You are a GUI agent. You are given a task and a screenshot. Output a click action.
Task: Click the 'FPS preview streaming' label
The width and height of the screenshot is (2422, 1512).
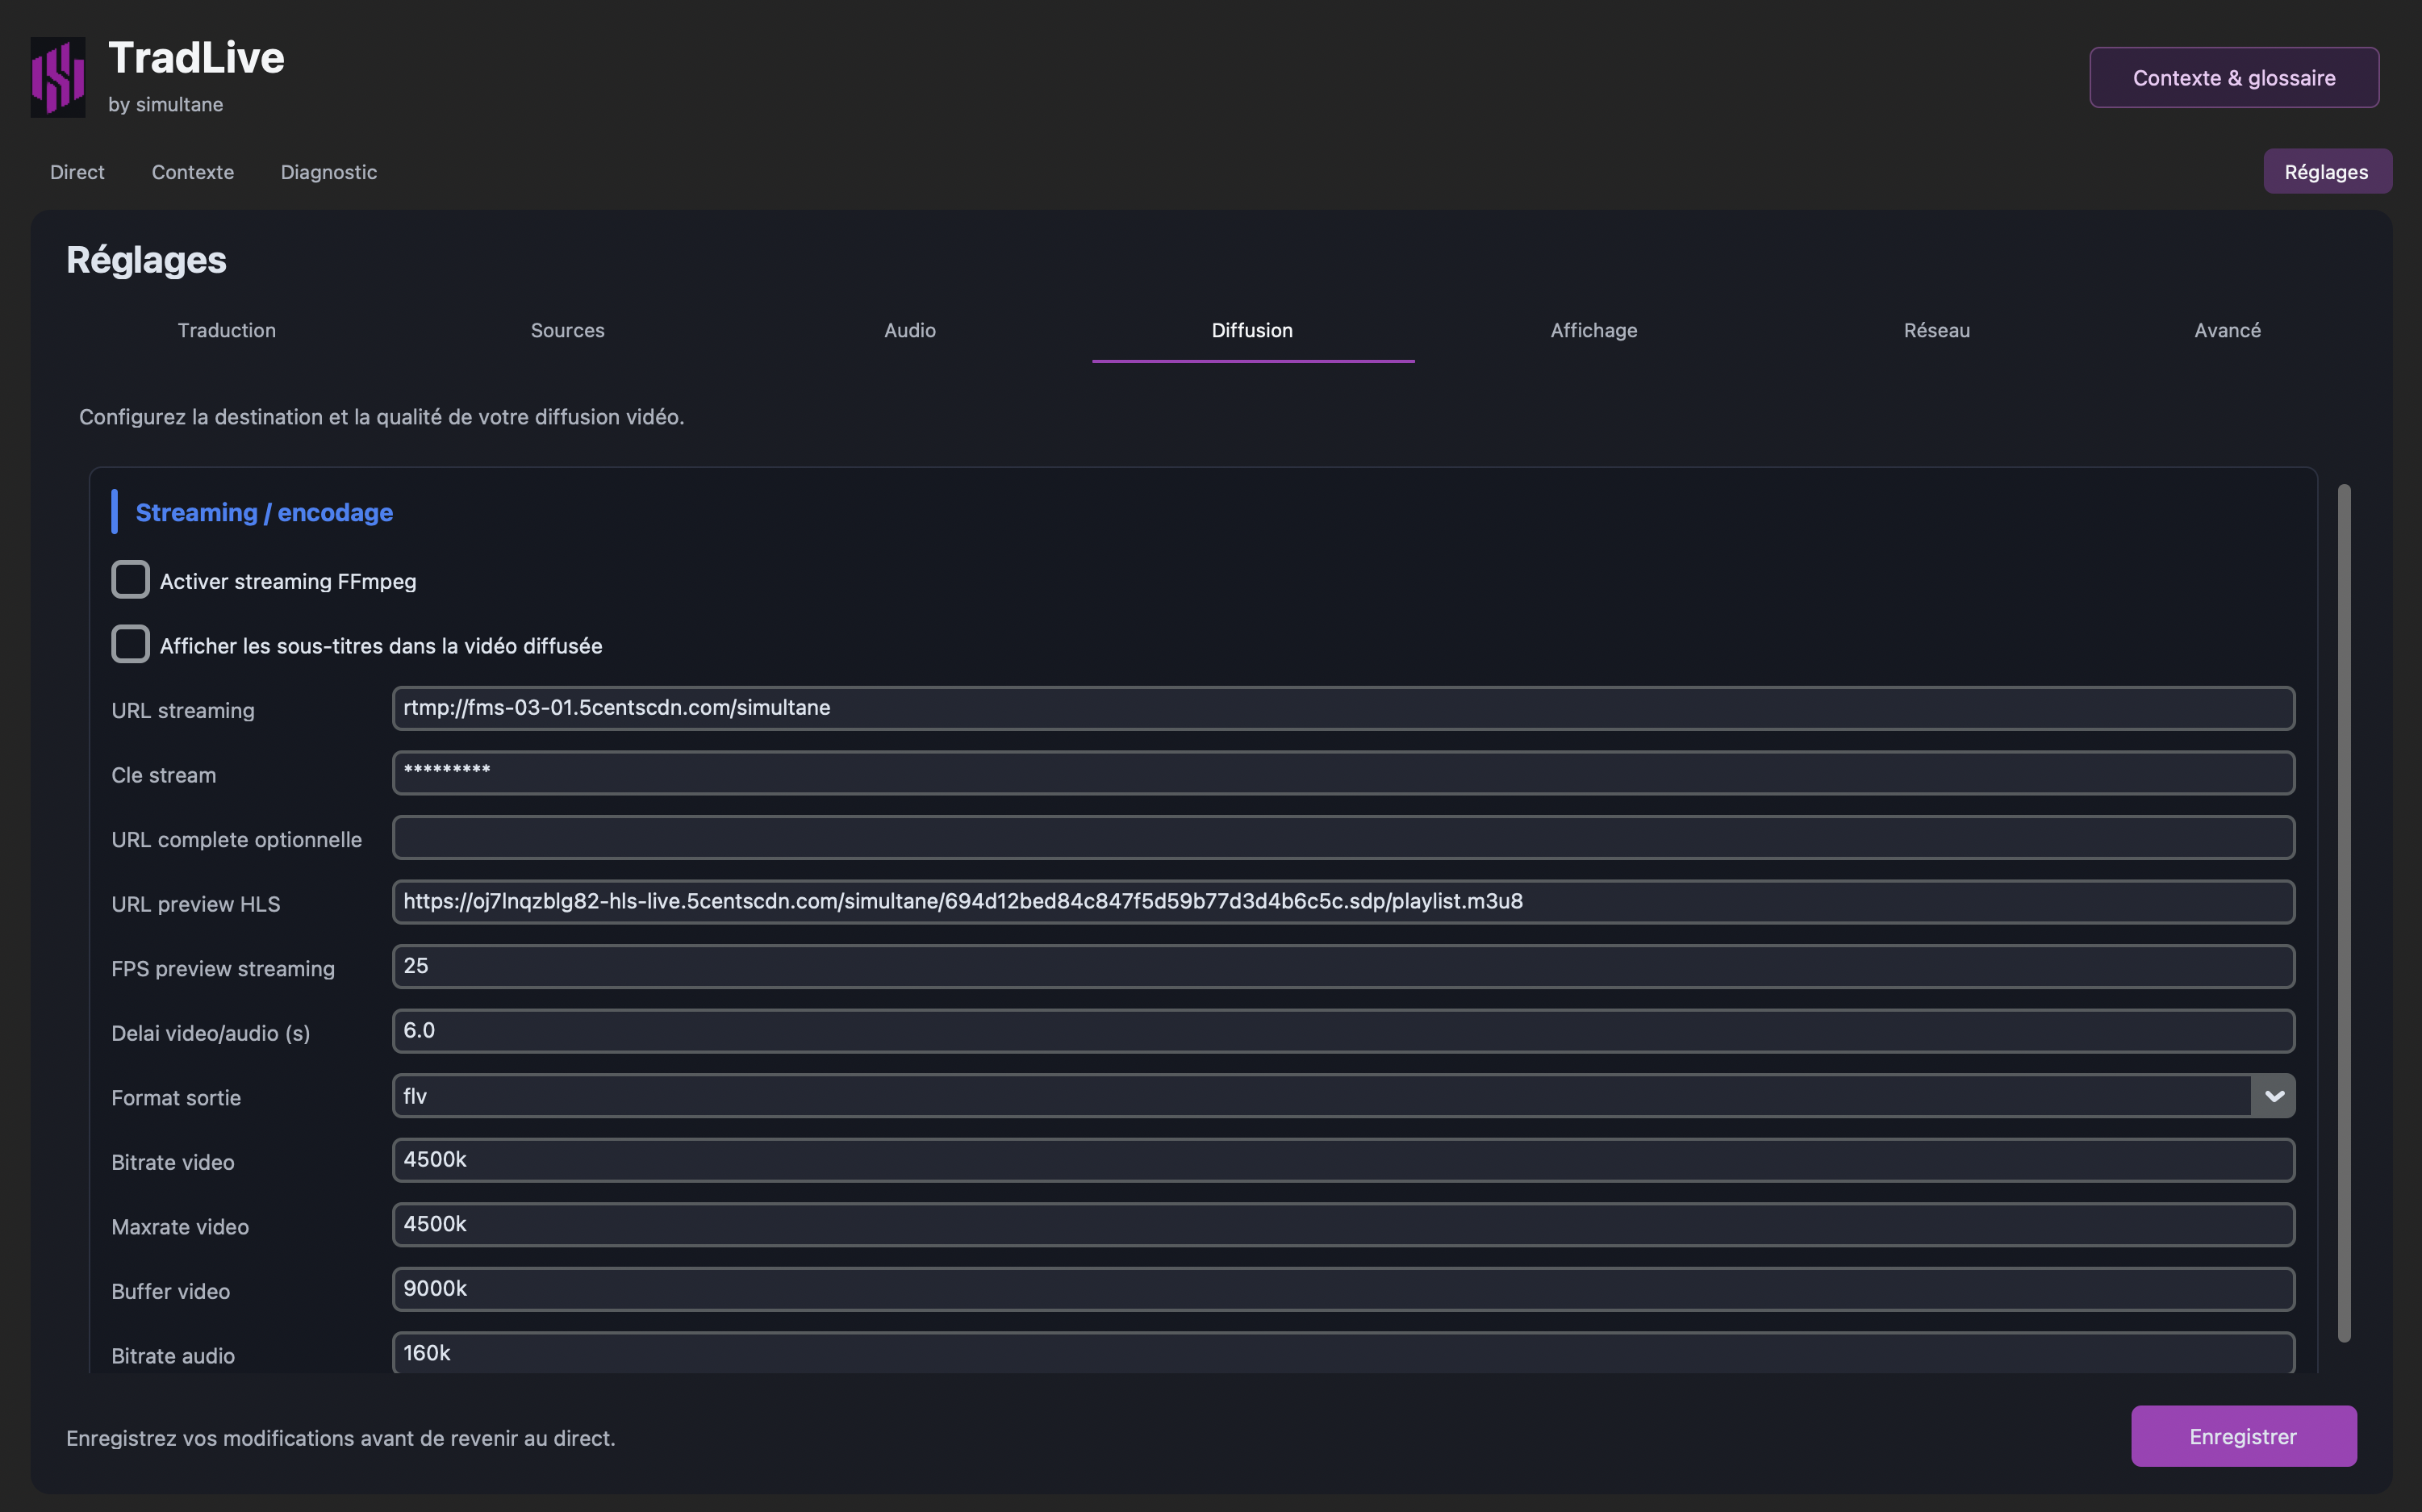click(x=223, y=968)
